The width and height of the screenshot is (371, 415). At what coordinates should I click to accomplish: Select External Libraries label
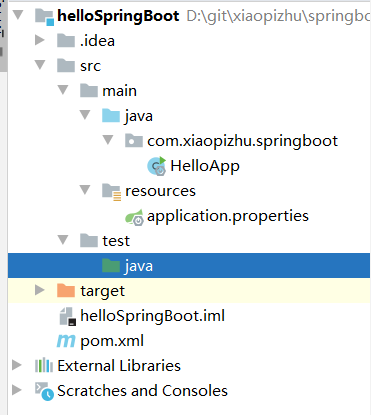[119, 366]
